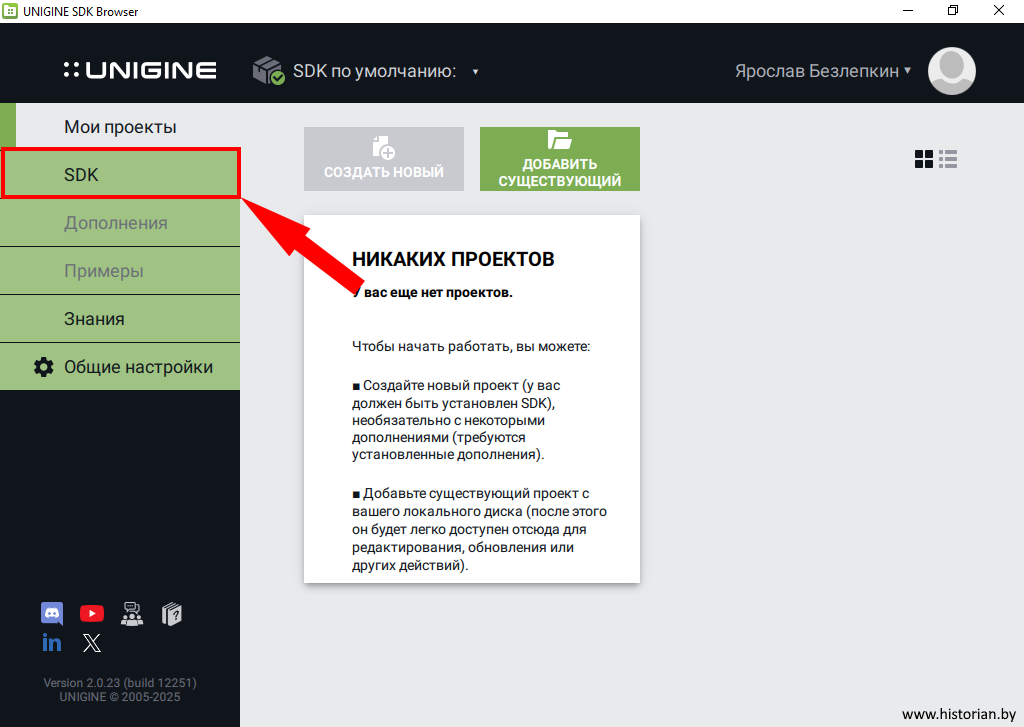This screenshot has height=727, width=1024.
Task: Click the UNIGINE logo
Action: click(140, 71)
